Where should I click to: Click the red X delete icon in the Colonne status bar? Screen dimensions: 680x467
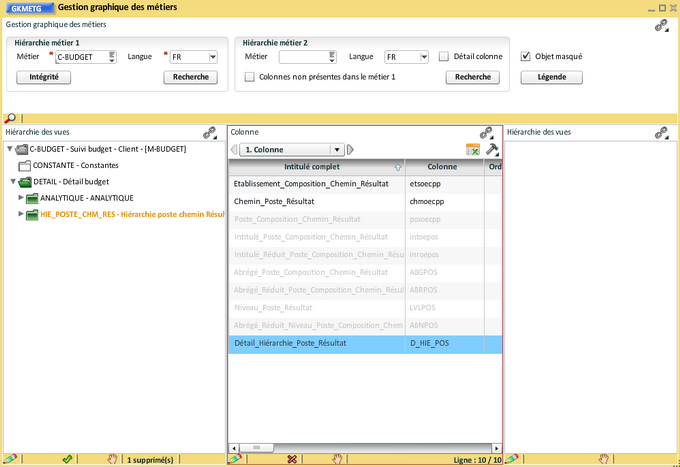pyautogui.click(x=292, y=459)
